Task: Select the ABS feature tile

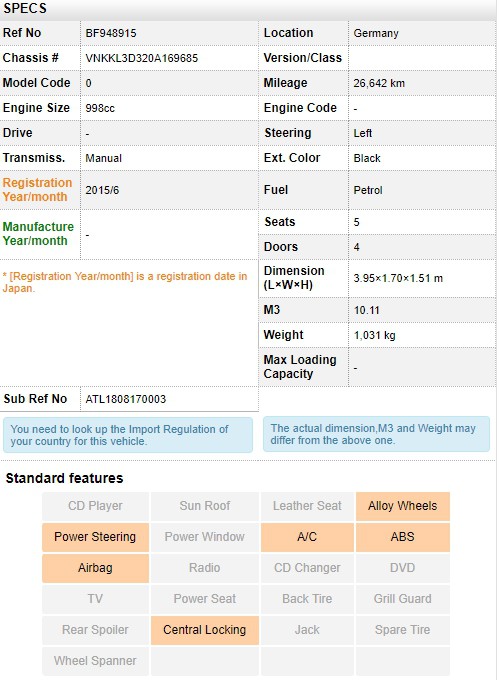Action: pos(403,537)
